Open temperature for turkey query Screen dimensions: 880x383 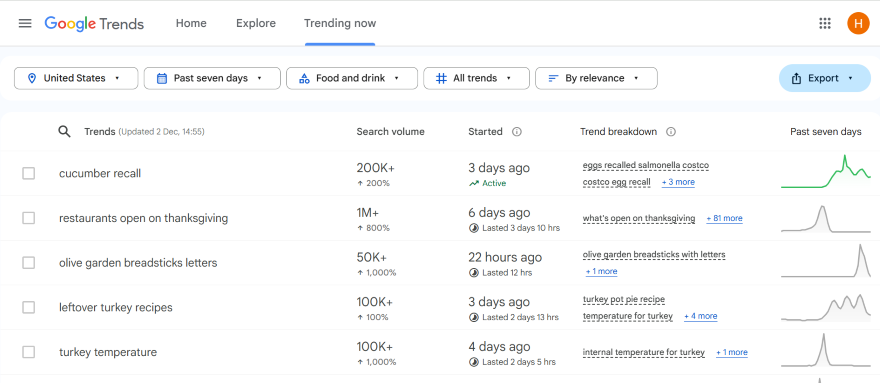[x=627, y=316]
